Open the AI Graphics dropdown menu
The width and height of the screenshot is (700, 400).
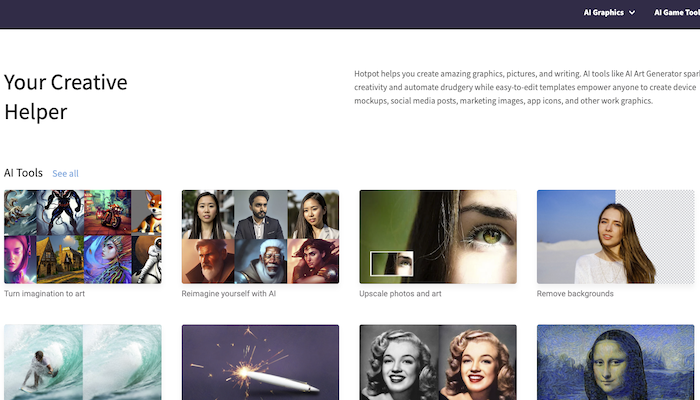click(x=609, y=12)
